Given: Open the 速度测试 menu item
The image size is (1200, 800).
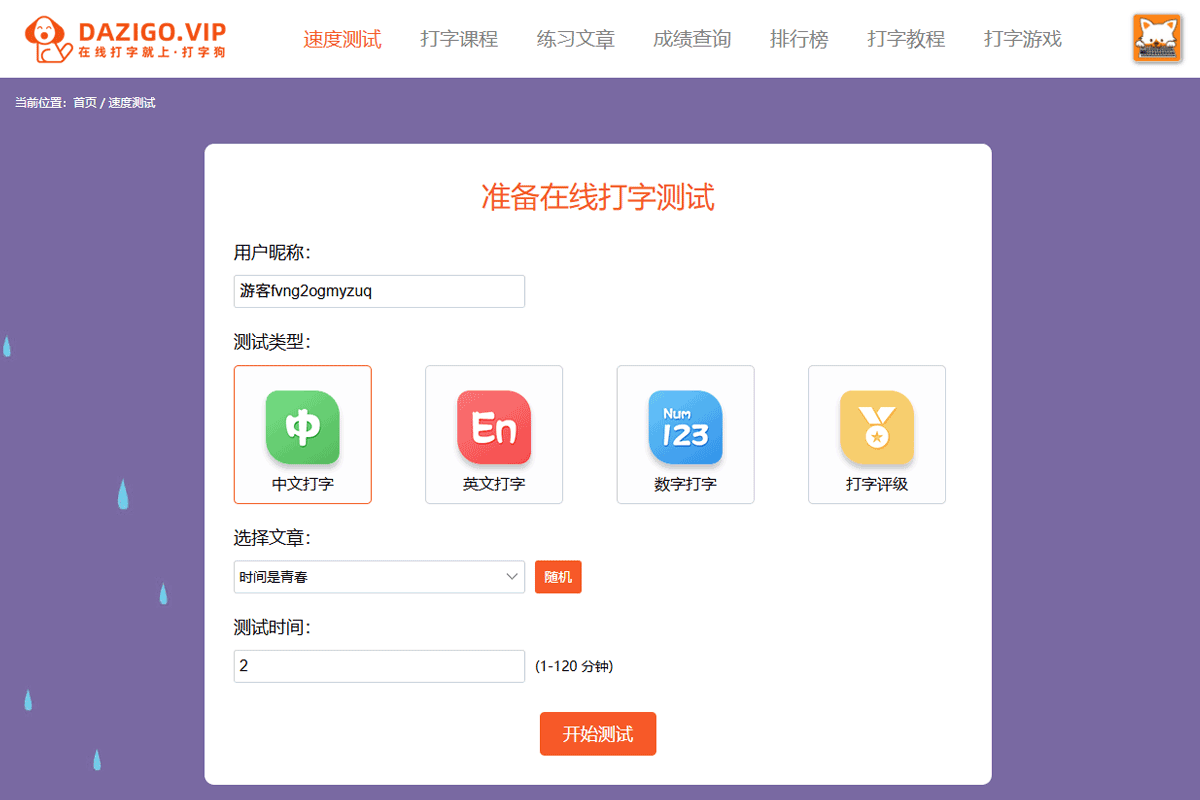Looking at the screenshot, I should 342,39.
